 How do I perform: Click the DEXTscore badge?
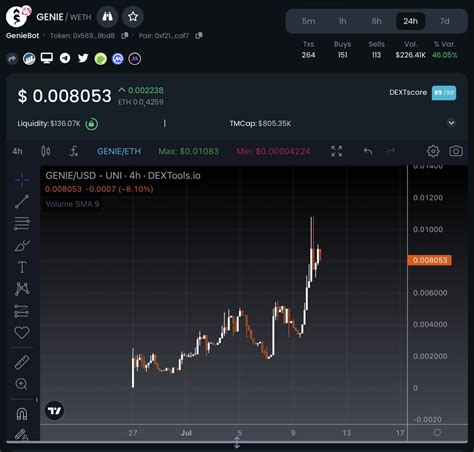(444, 93)
